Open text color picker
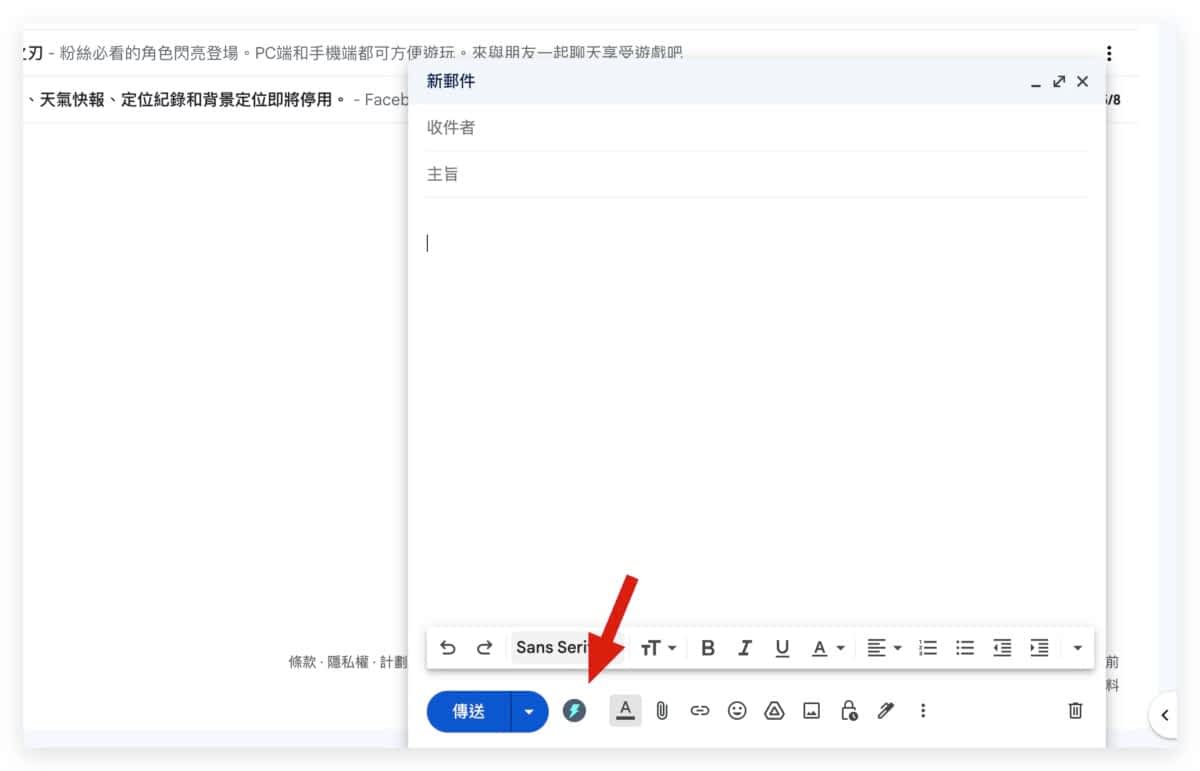The width and height of the screenshot is (1200, 771). tap(828, 648)
